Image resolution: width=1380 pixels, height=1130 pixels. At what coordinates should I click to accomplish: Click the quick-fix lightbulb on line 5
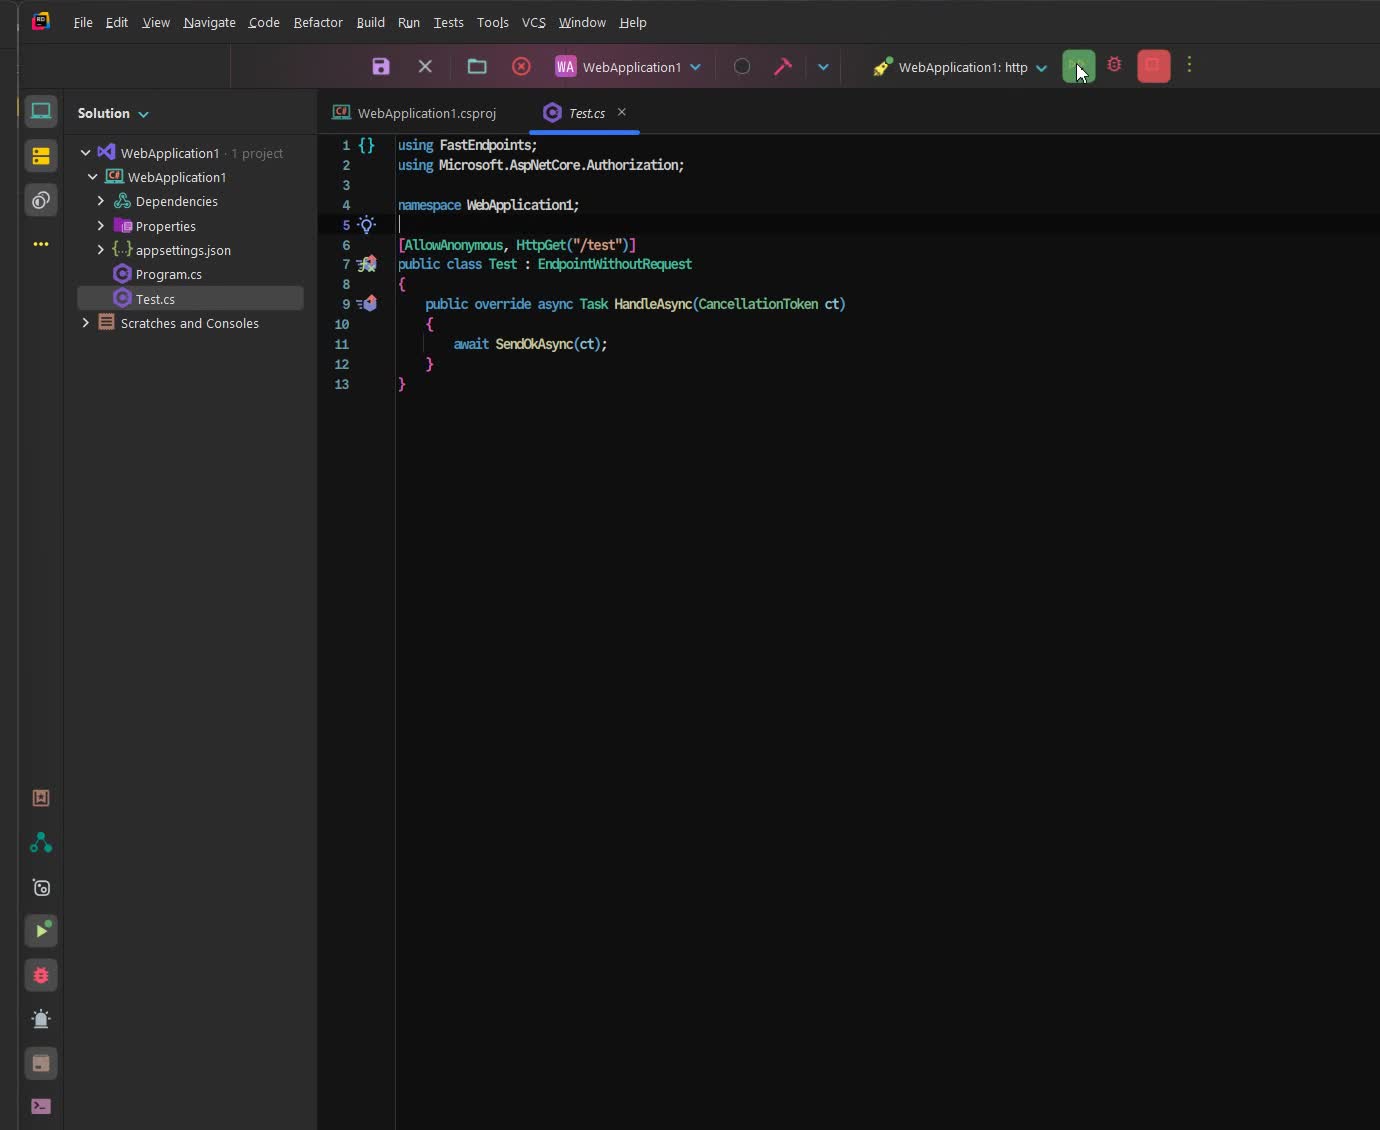tap(367, 225)
